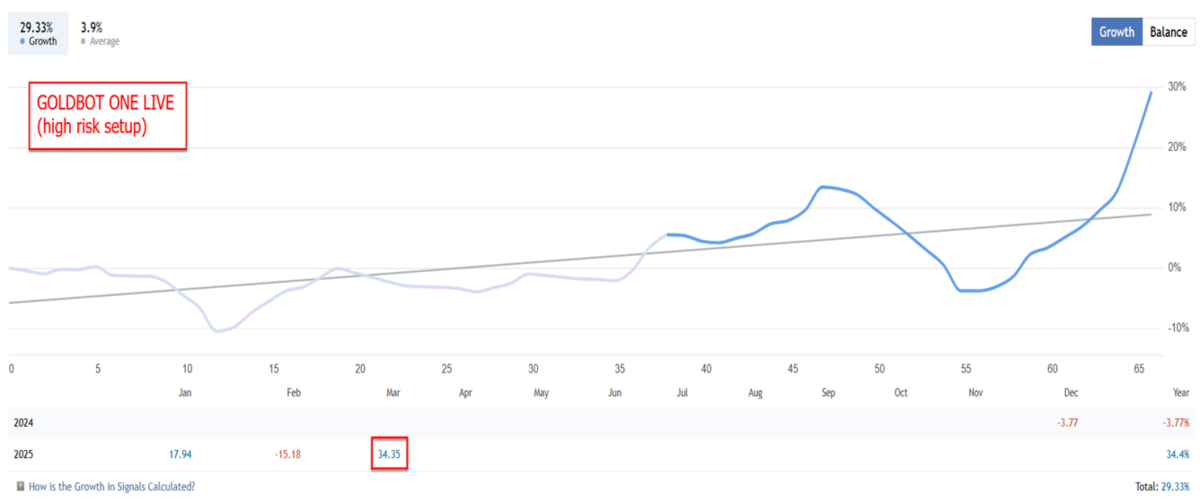Click the GOLDBOT ONE LIVE annotation box
The width and height of the screenshot is (1200, 503).
click(108, 116)
